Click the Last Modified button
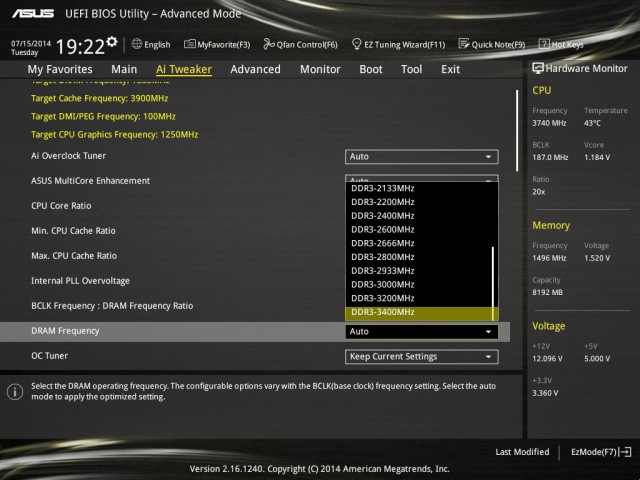 click(x=522, y=452)
